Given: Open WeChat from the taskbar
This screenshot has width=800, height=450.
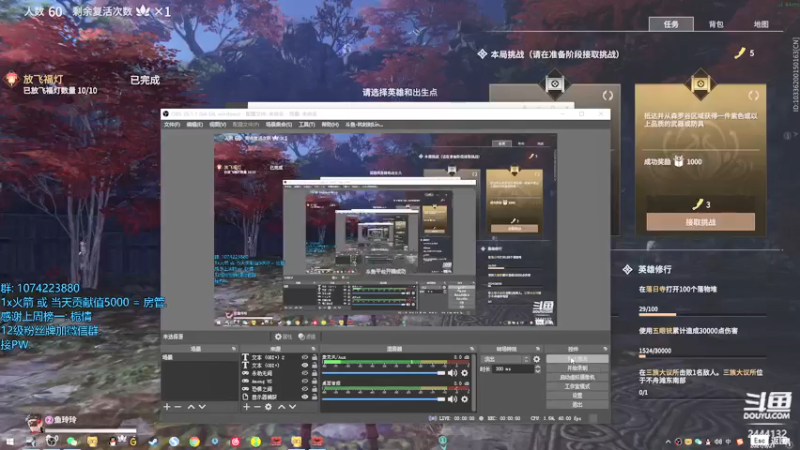Looking at the screenshot, I should pos(71,441).
